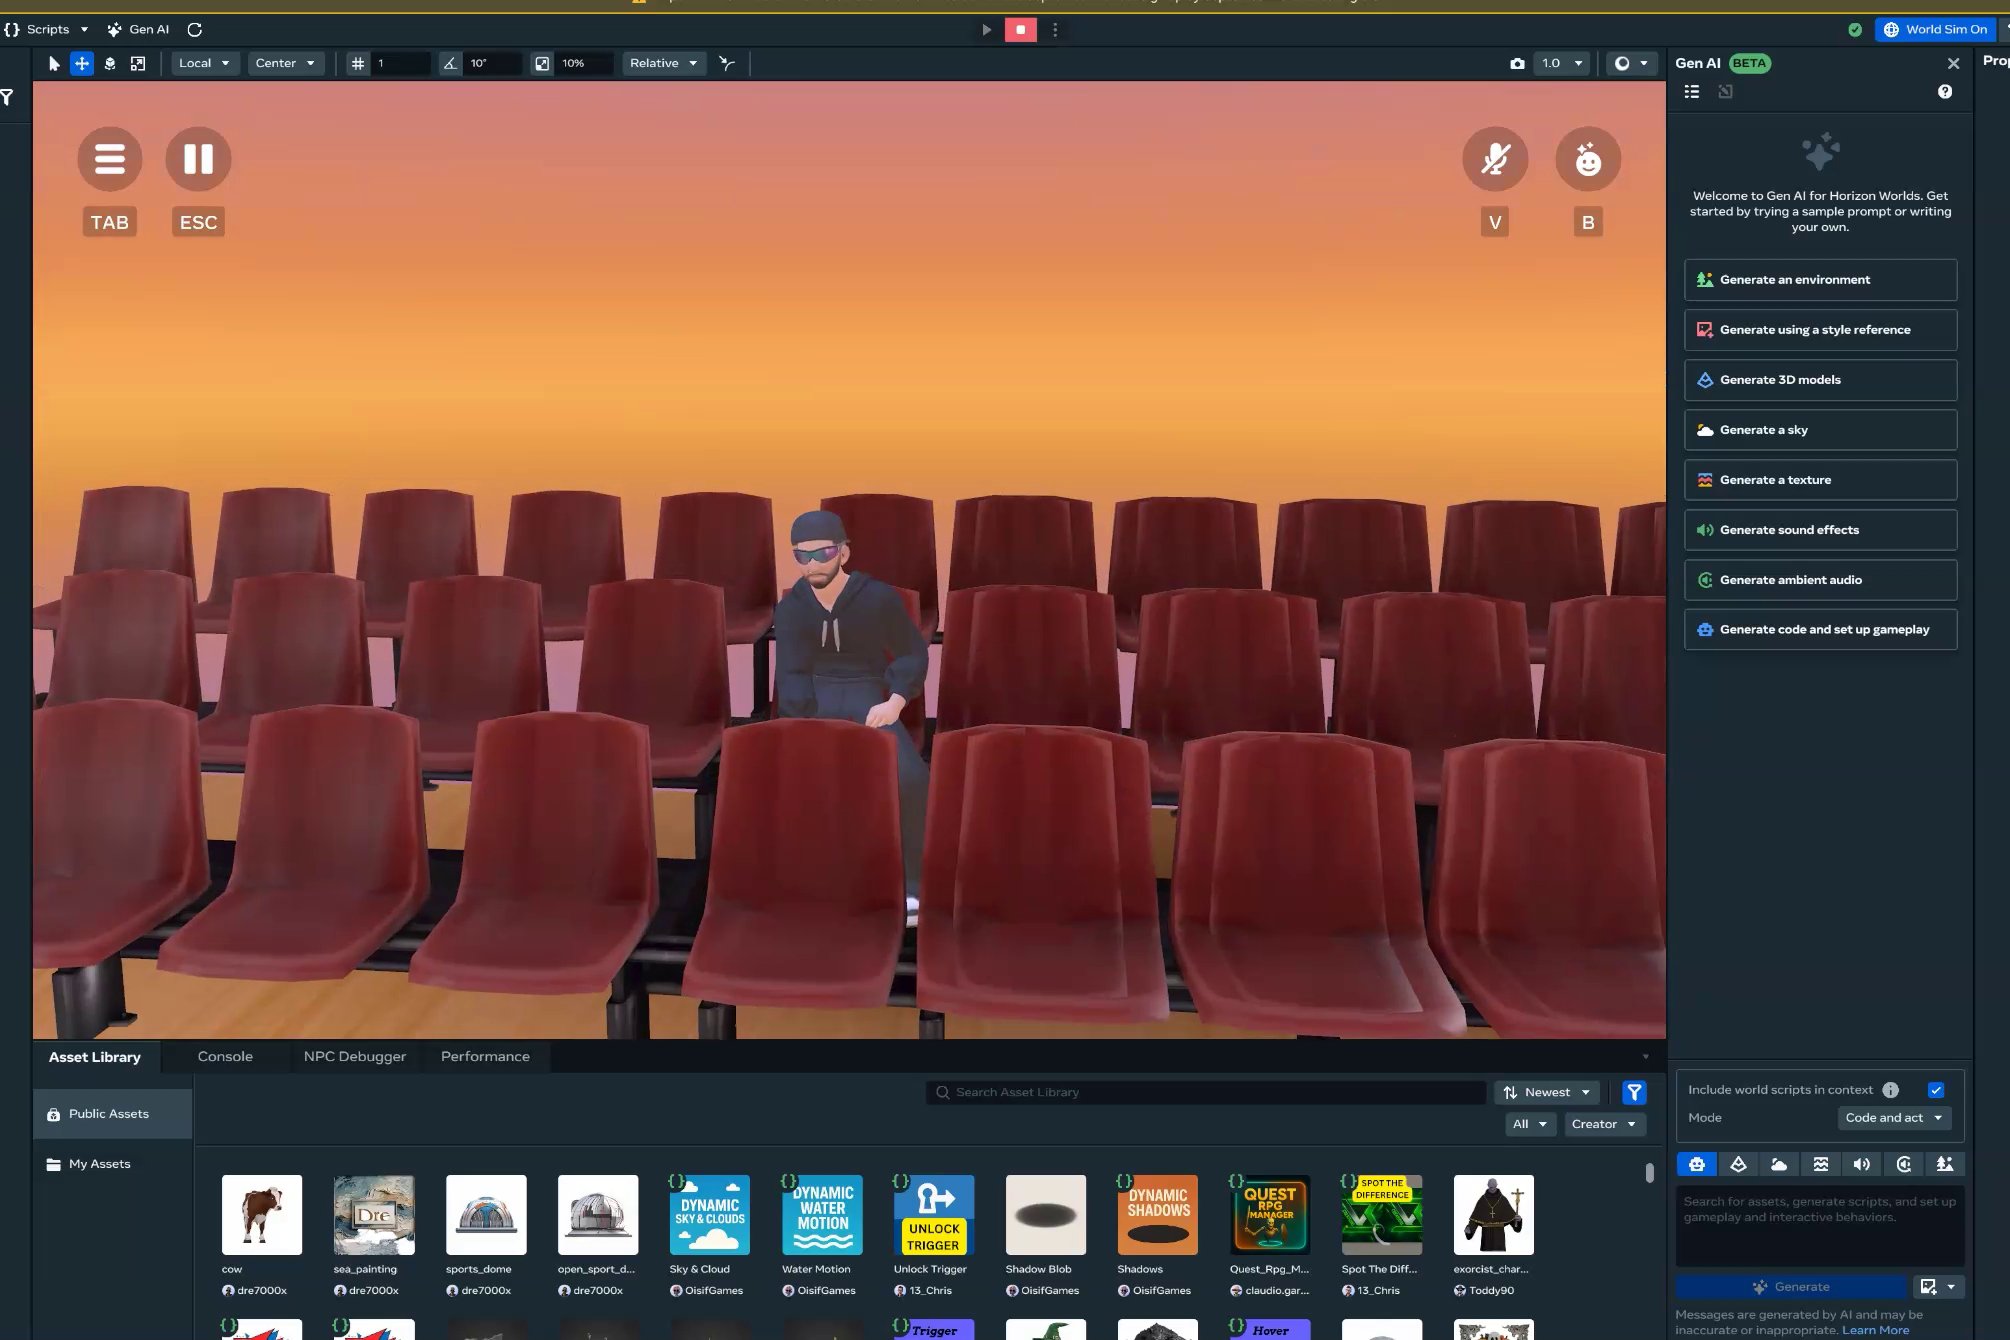Toggle World Sim On button

tap(1935, 29)
